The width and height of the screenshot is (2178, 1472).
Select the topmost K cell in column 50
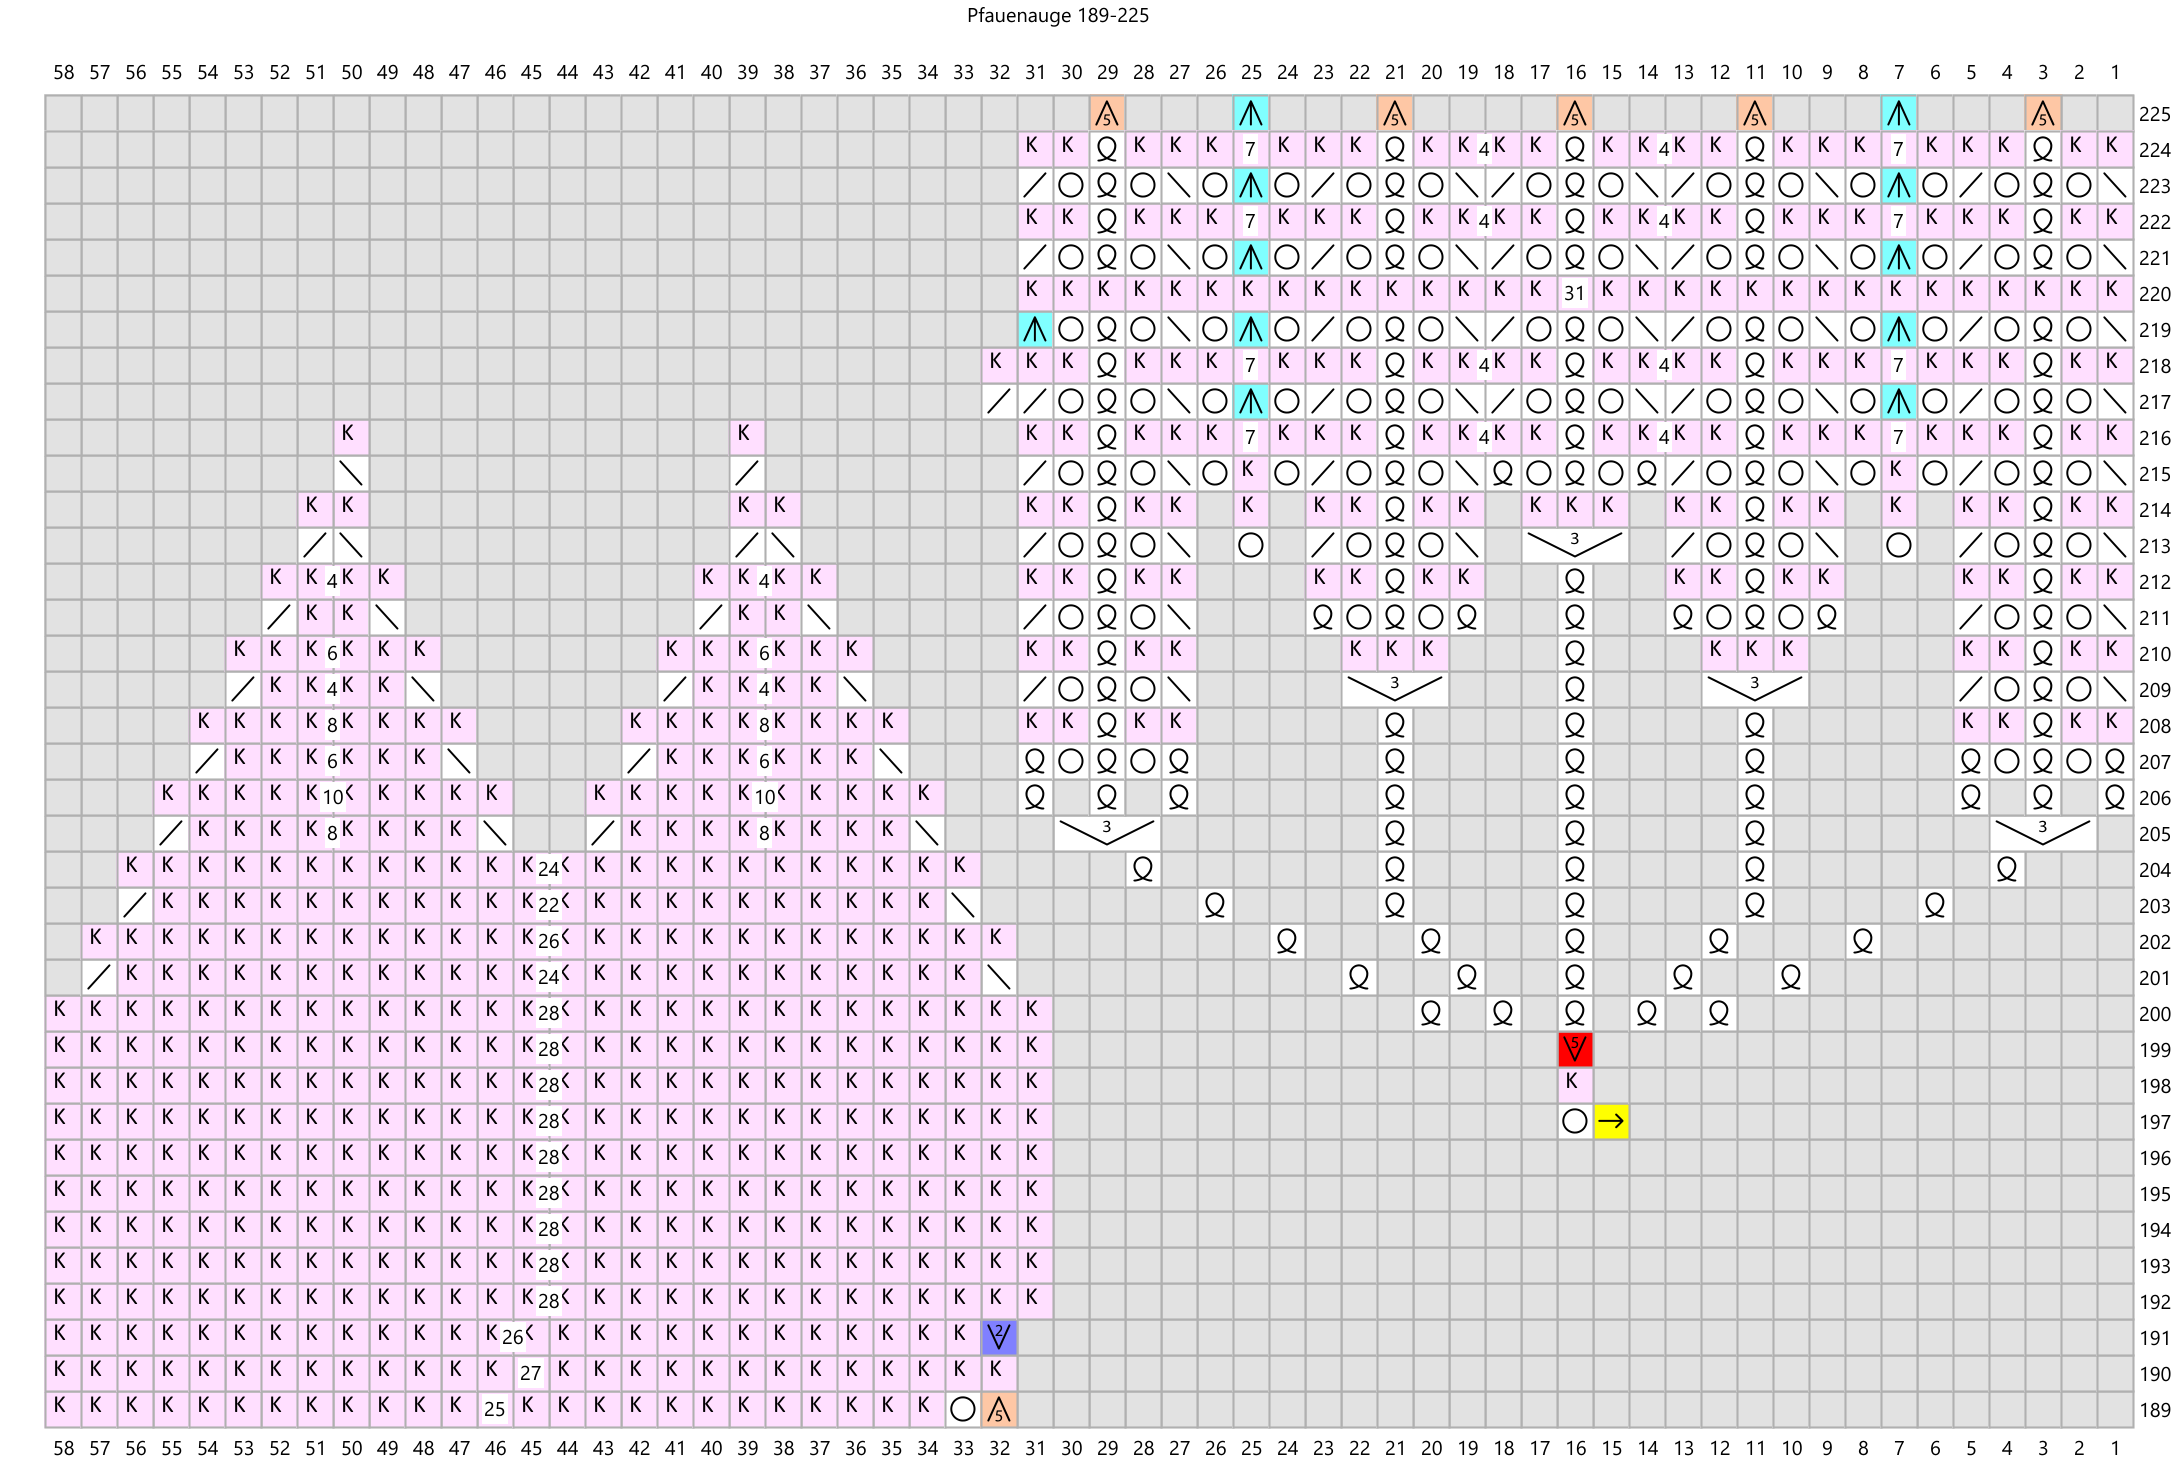(x=350, y=436)
